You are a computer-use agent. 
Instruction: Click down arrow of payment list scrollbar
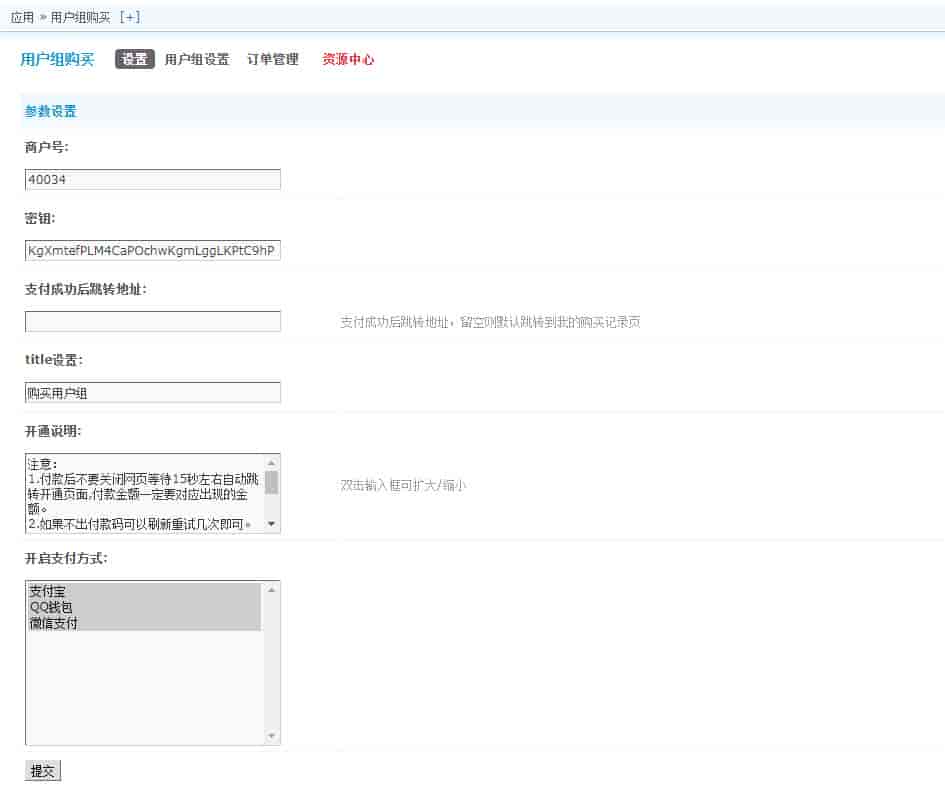tap(272, 737)
